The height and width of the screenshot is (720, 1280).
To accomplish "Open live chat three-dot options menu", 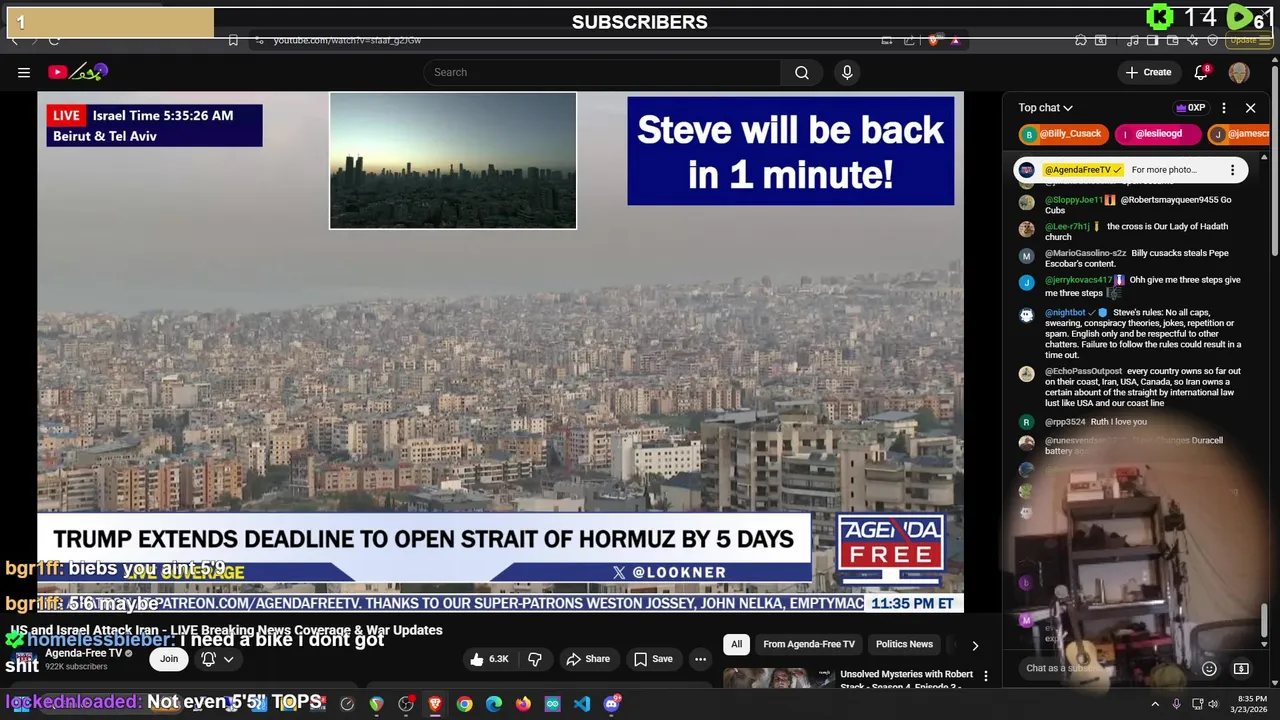I will click(1223, 108).
